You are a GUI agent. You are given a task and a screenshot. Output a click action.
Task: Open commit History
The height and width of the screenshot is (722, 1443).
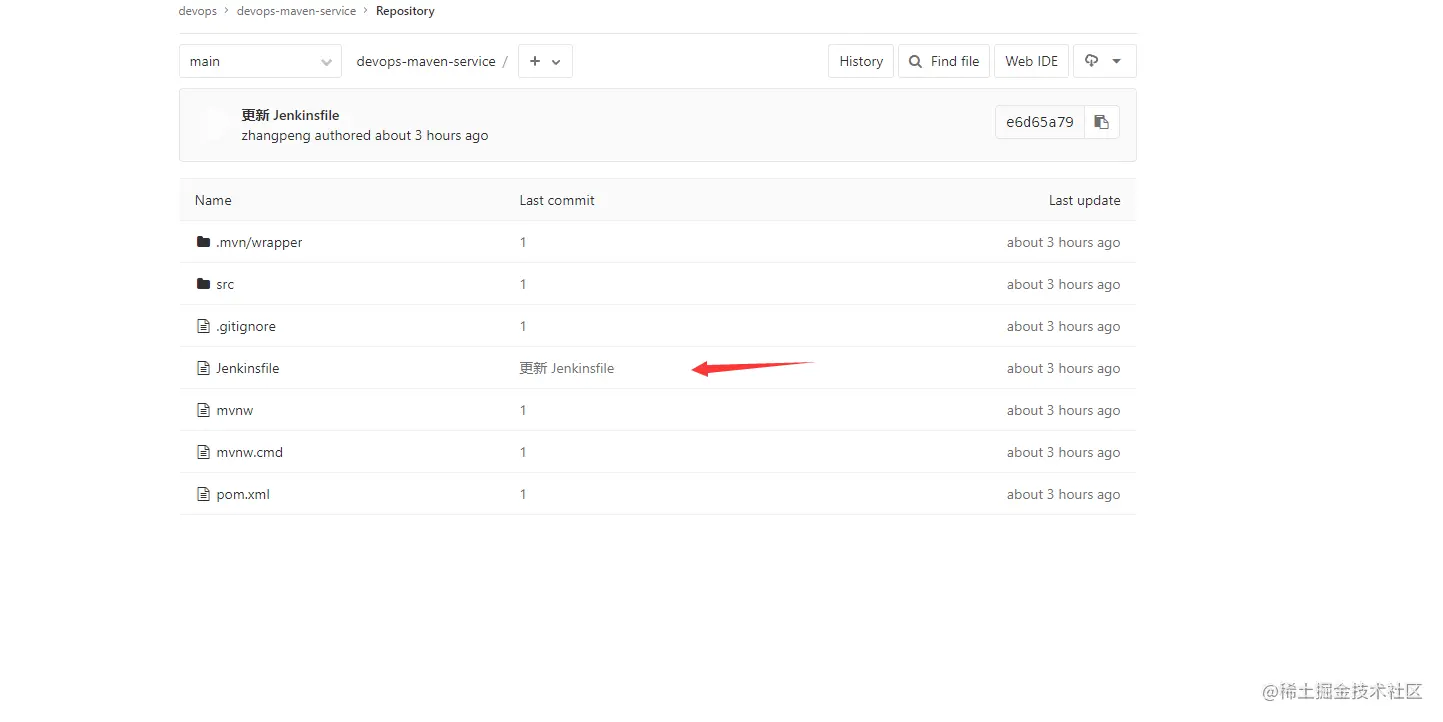(861, 61)
